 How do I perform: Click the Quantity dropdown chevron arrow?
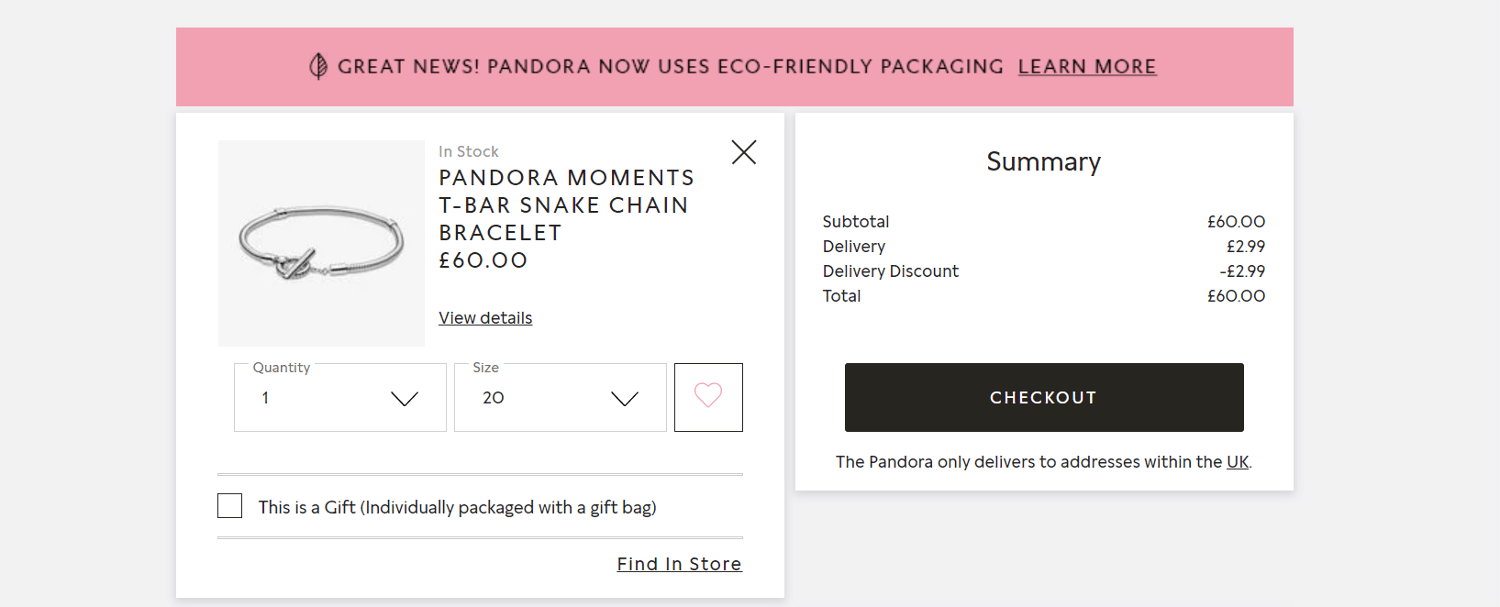(404, 399)
